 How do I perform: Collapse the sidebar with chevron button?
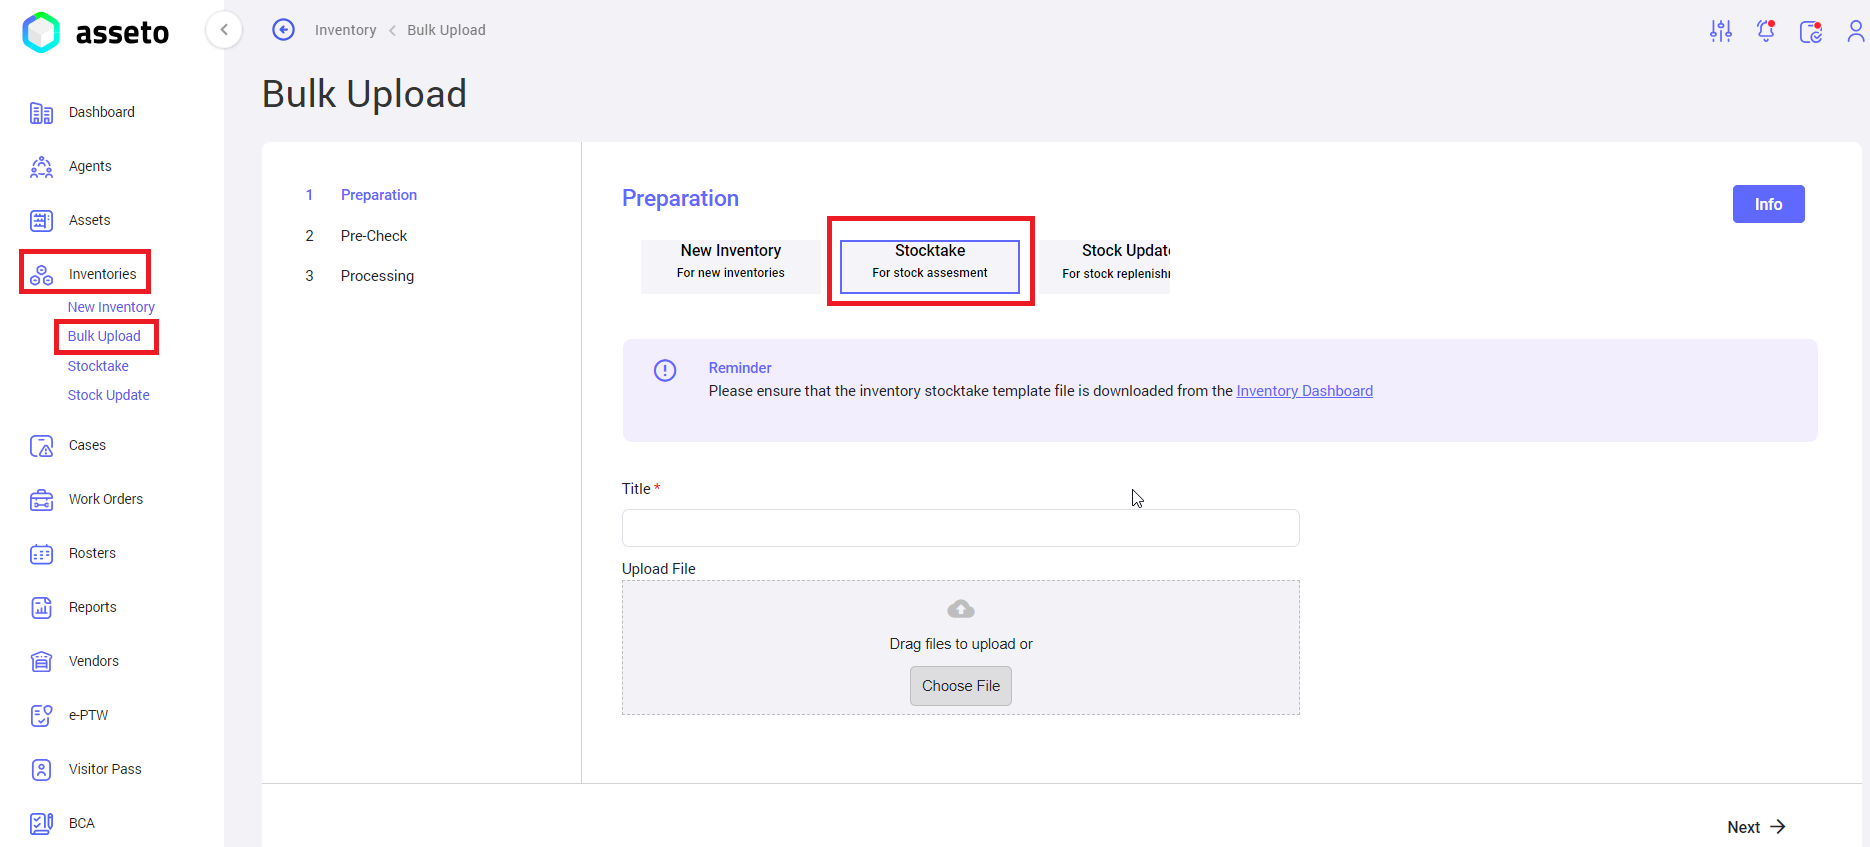pos(224,30)
